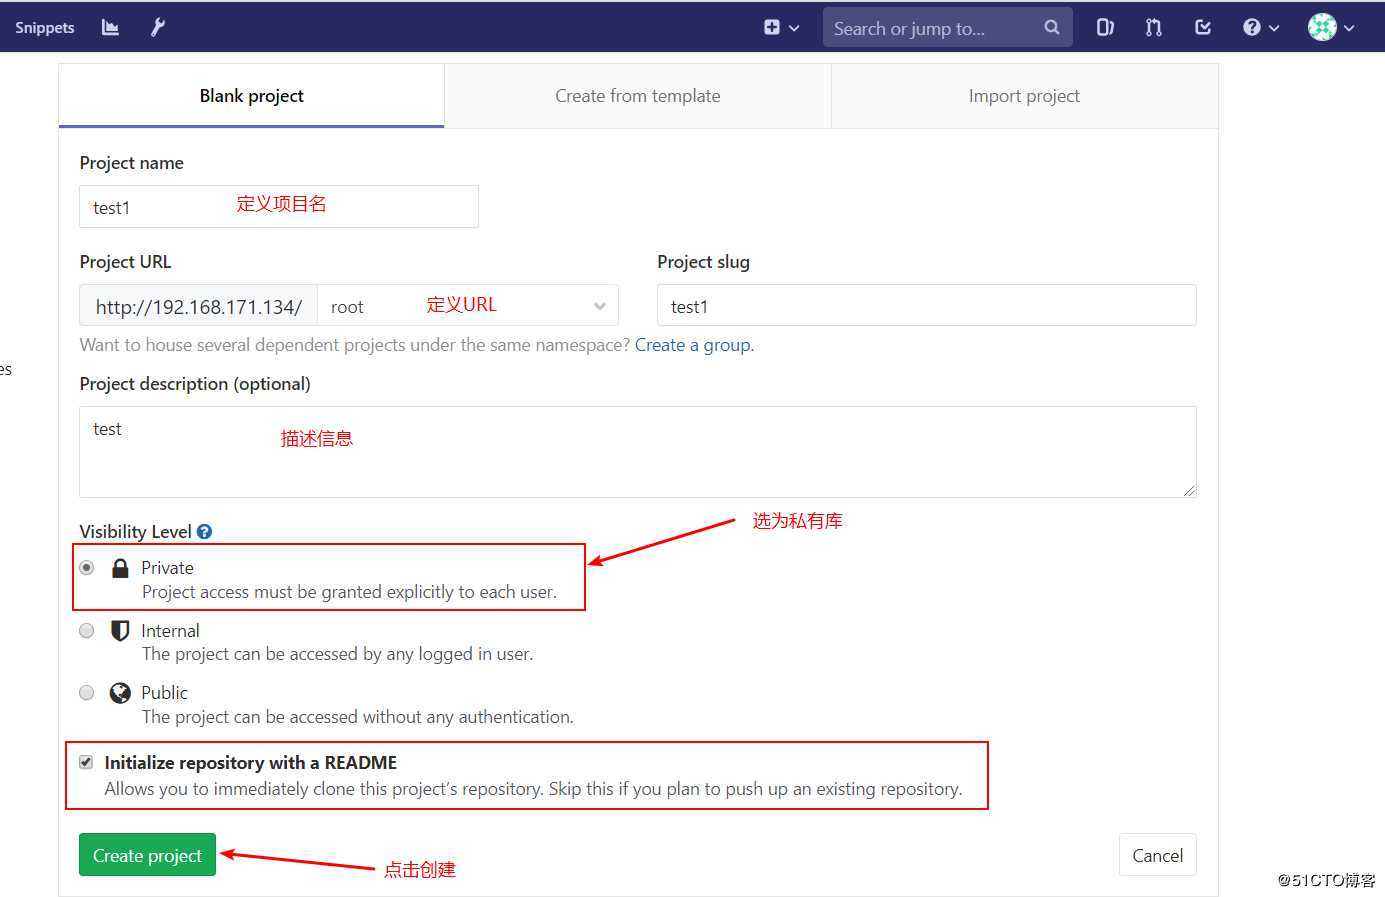The width and height of the screenshot is (1385, 897).
Task: Click the Project description text area
Action: tap(638, 452)
